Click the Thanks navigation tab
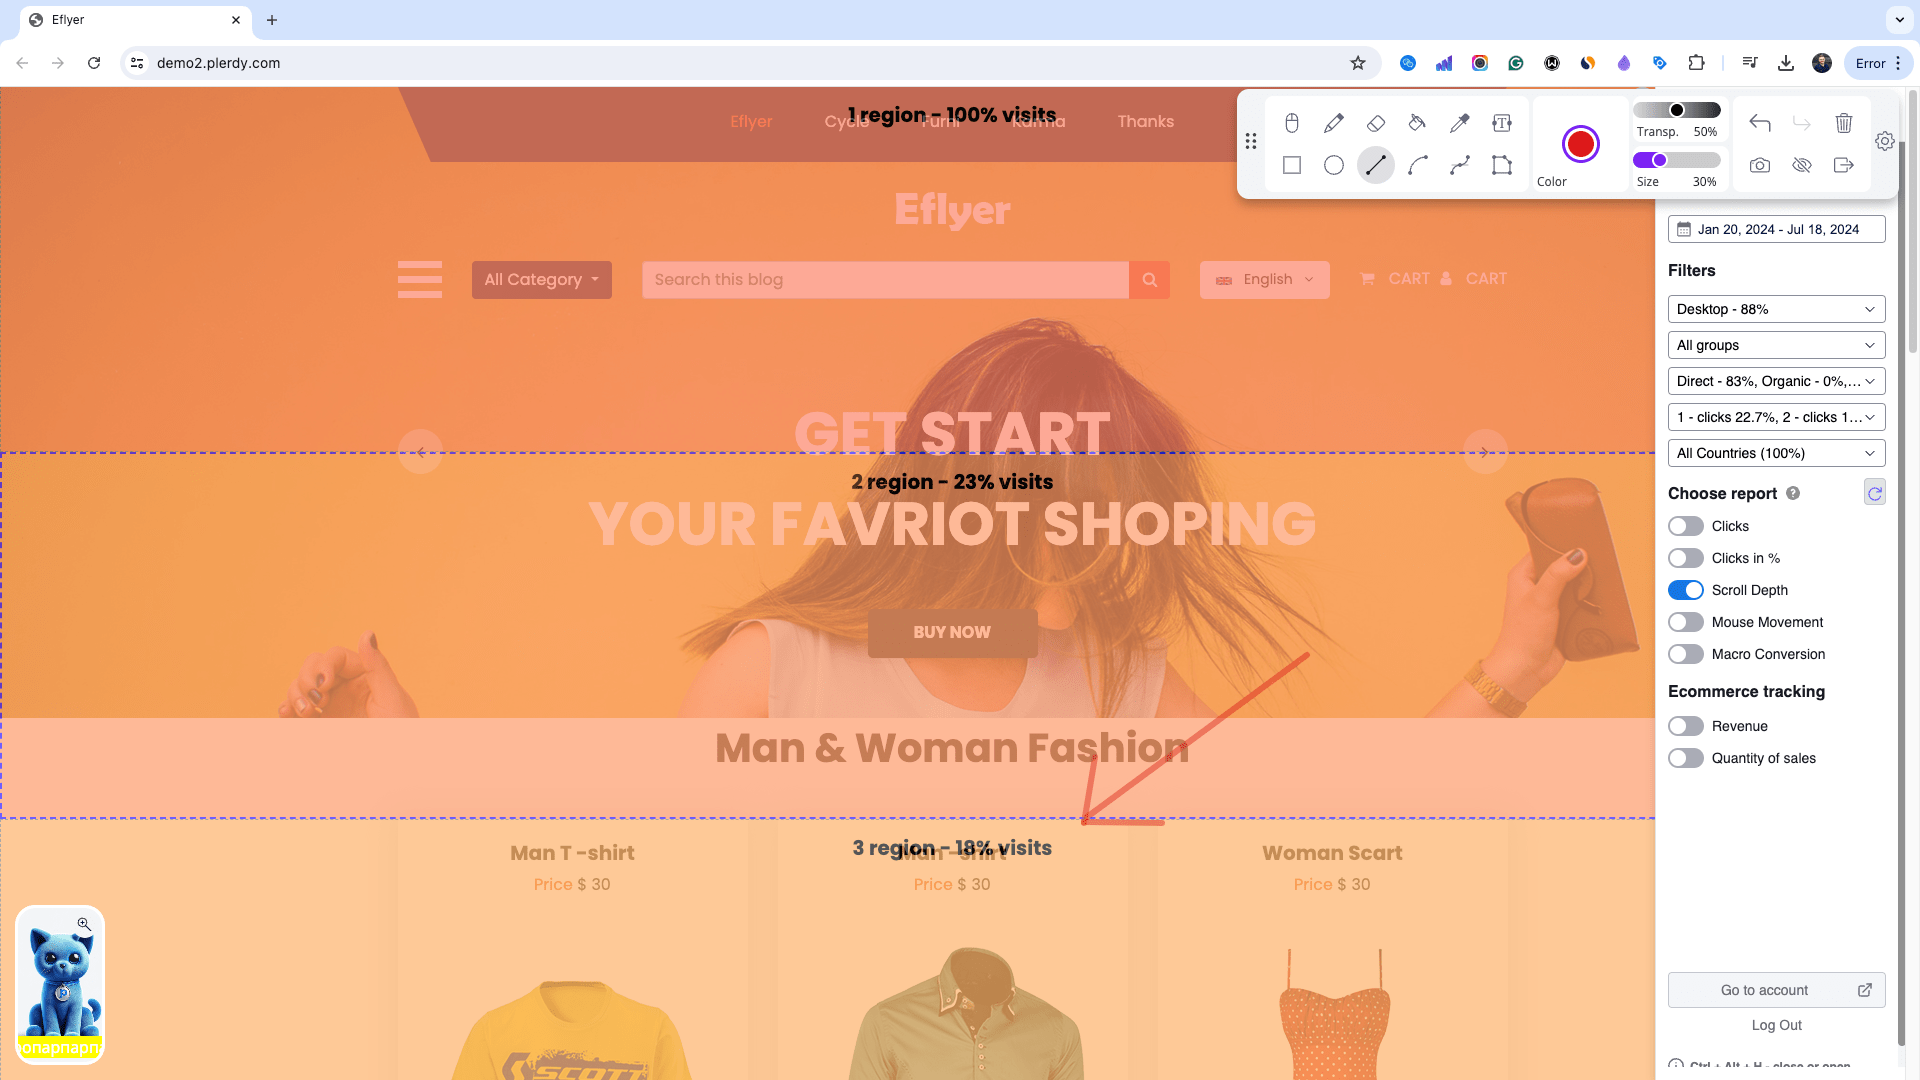The image size is (1920, 1080). click(x=1145, y=121)
